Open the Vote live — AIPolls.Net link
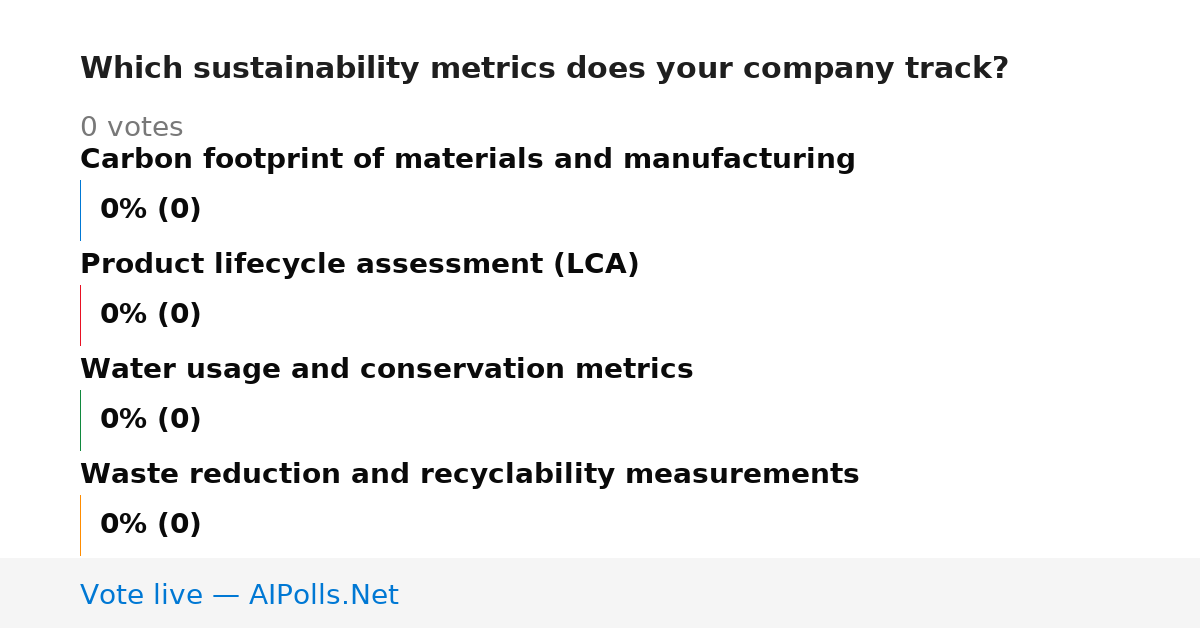1200x628 pixels. 239,595
